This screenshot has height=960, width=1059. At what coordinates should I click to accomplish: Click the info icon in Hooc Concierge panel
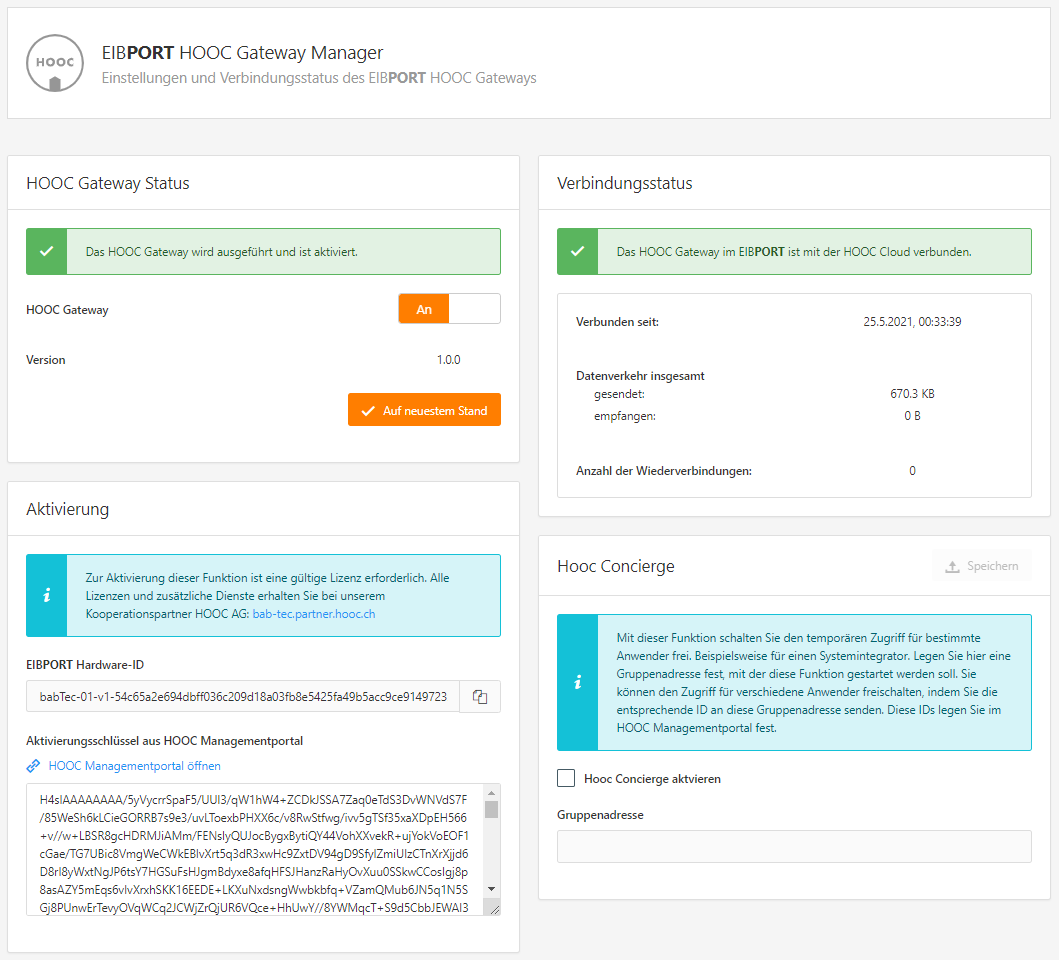tap(577, 683)
